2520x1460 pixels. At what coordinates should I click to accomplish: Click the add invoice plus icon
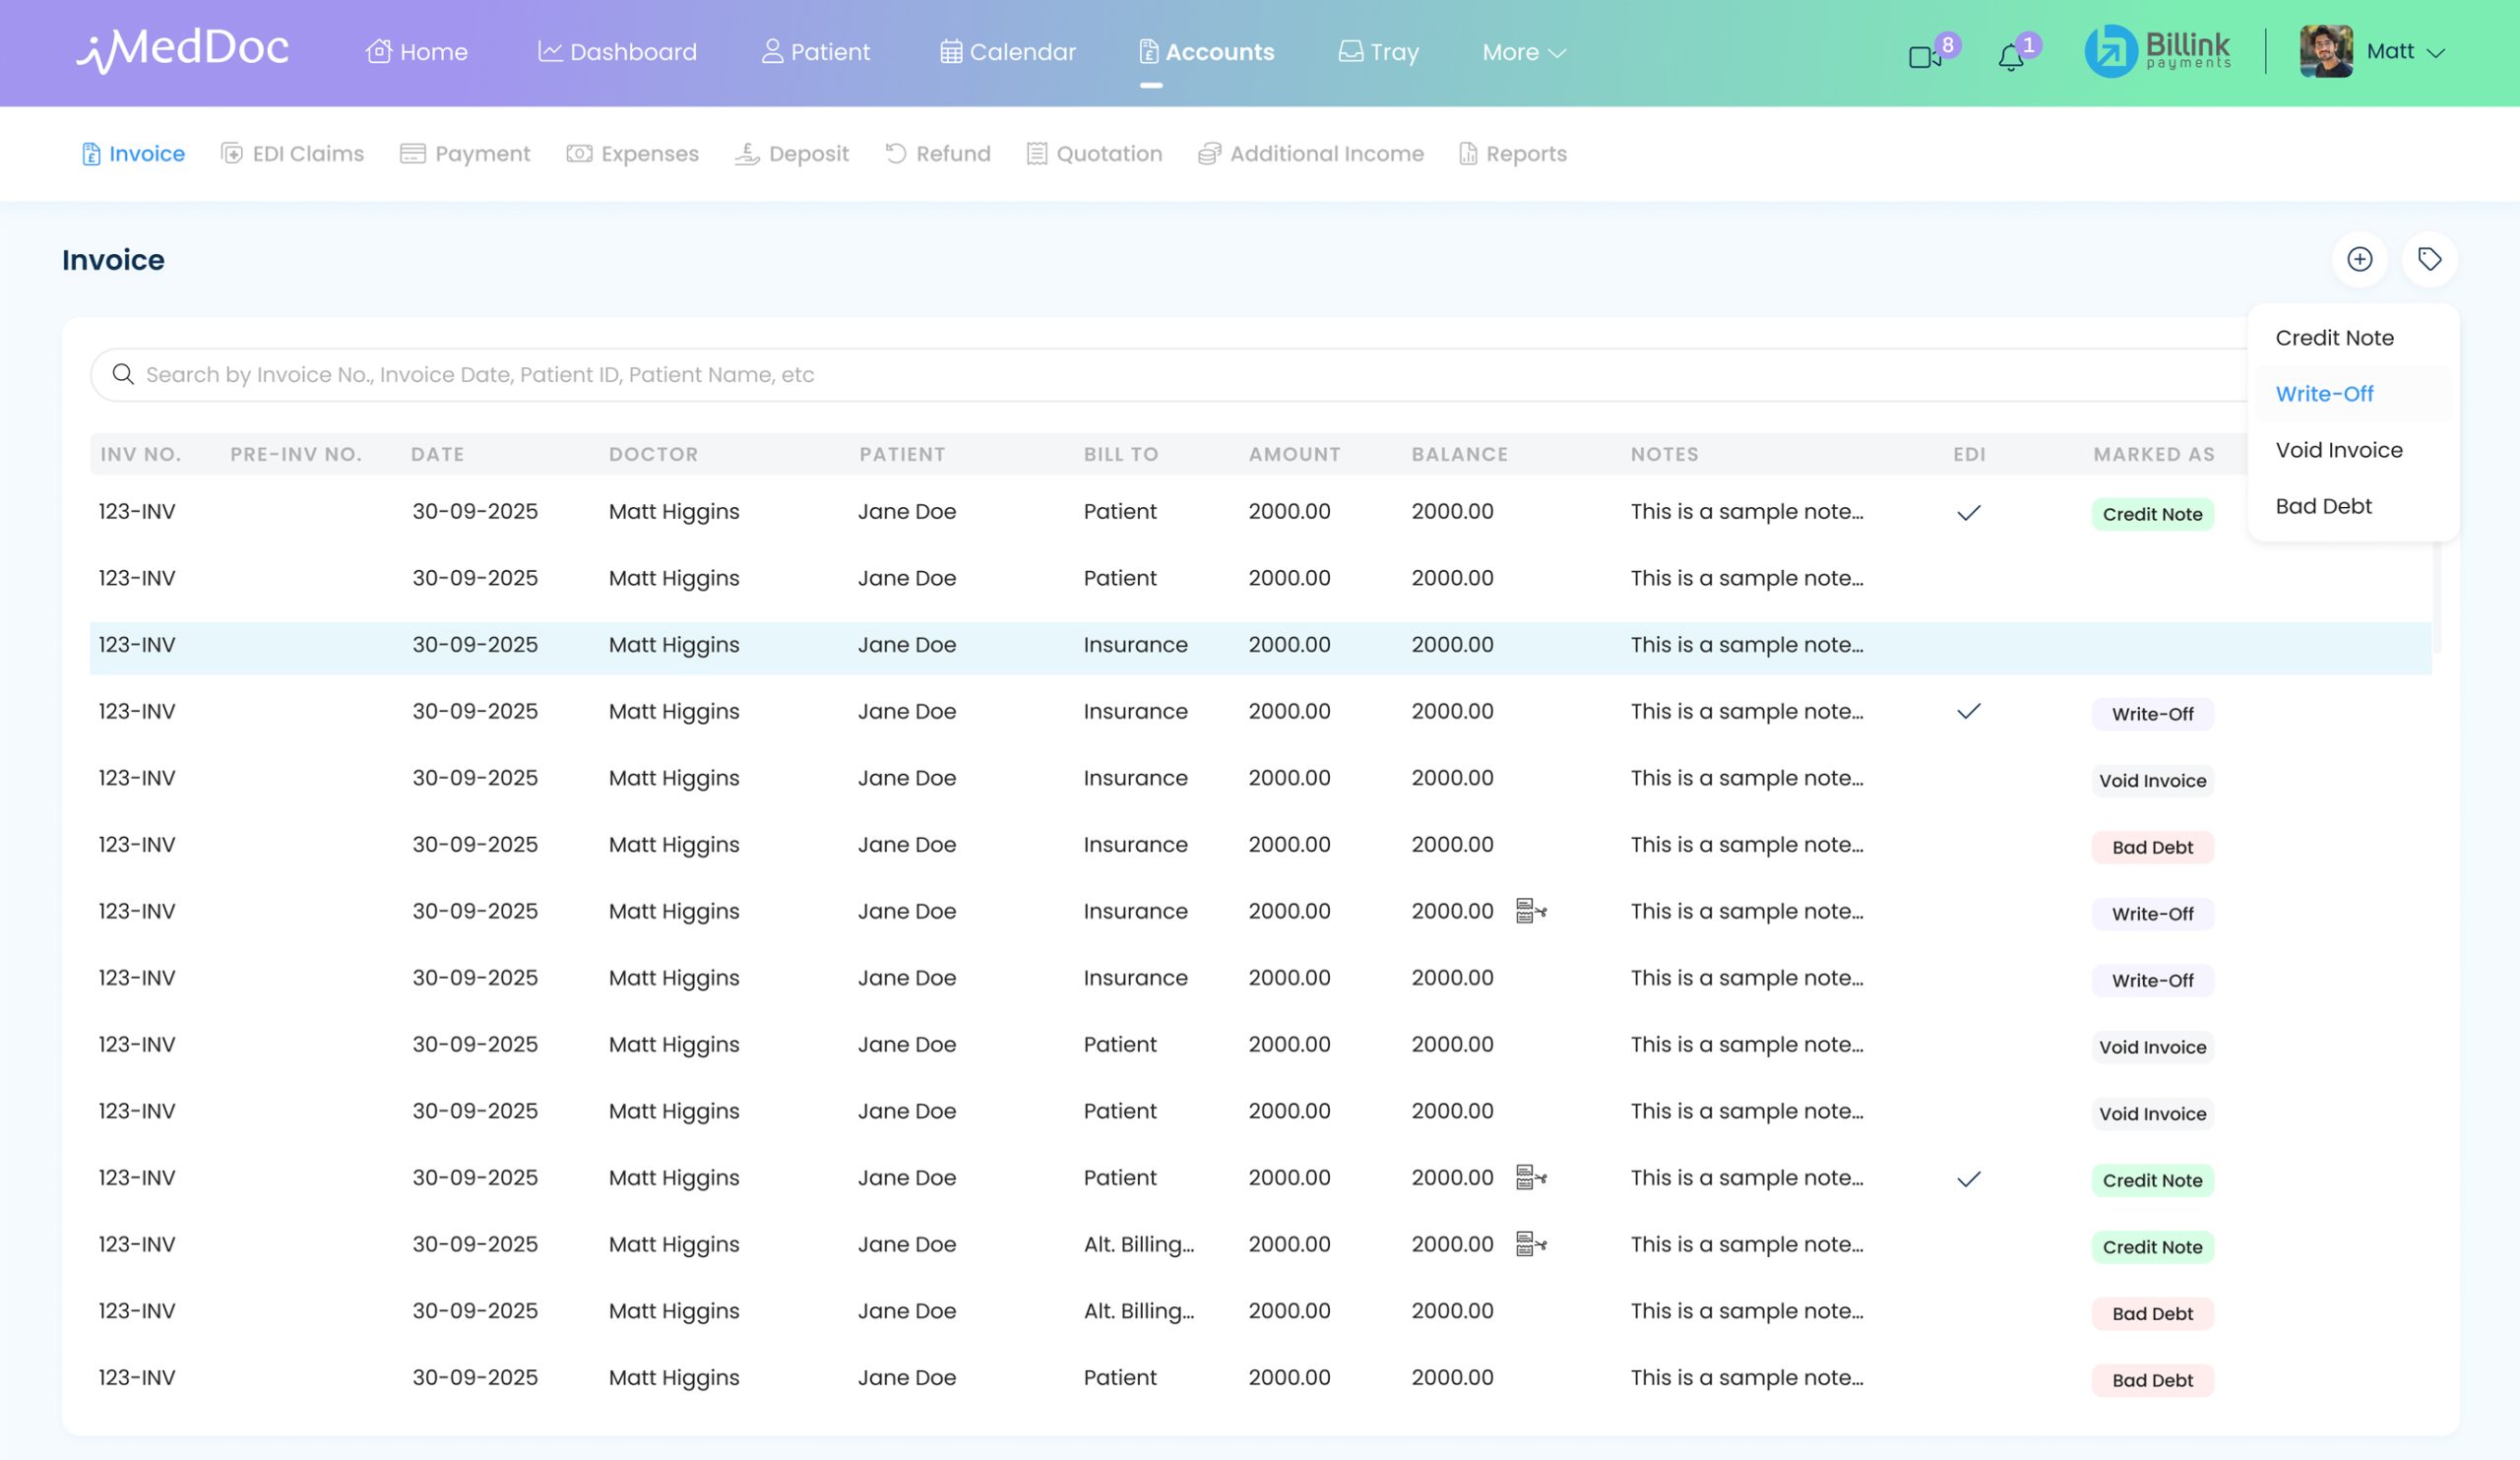[2359, 260]
